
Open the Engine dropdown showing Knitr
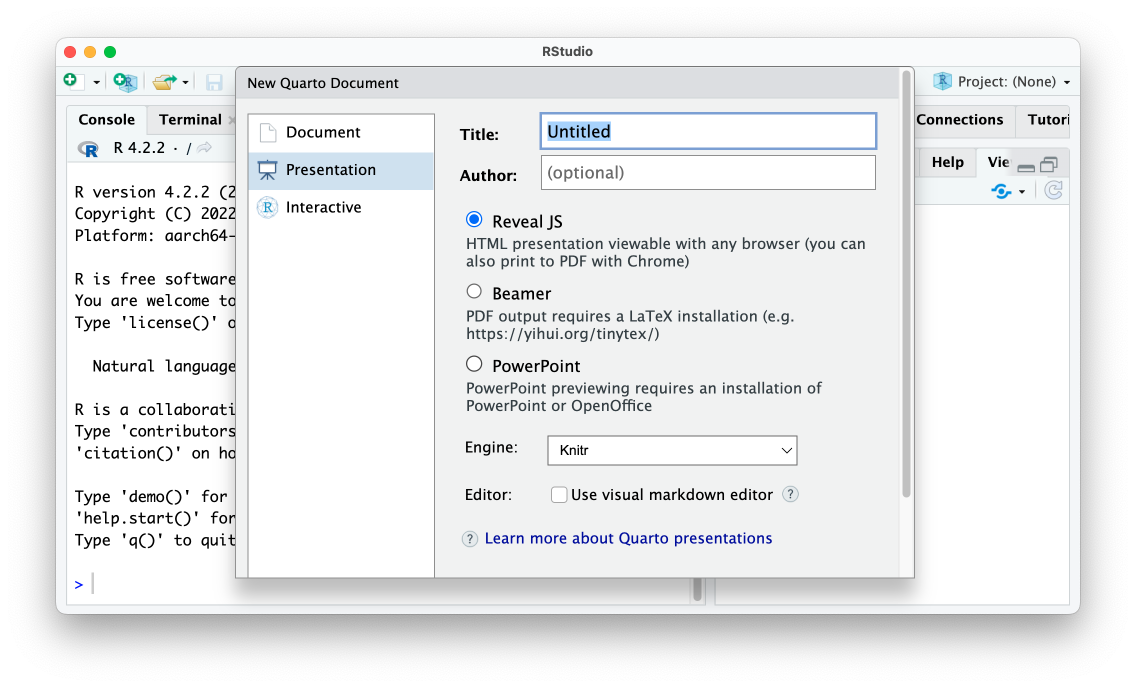pos(671,450)
